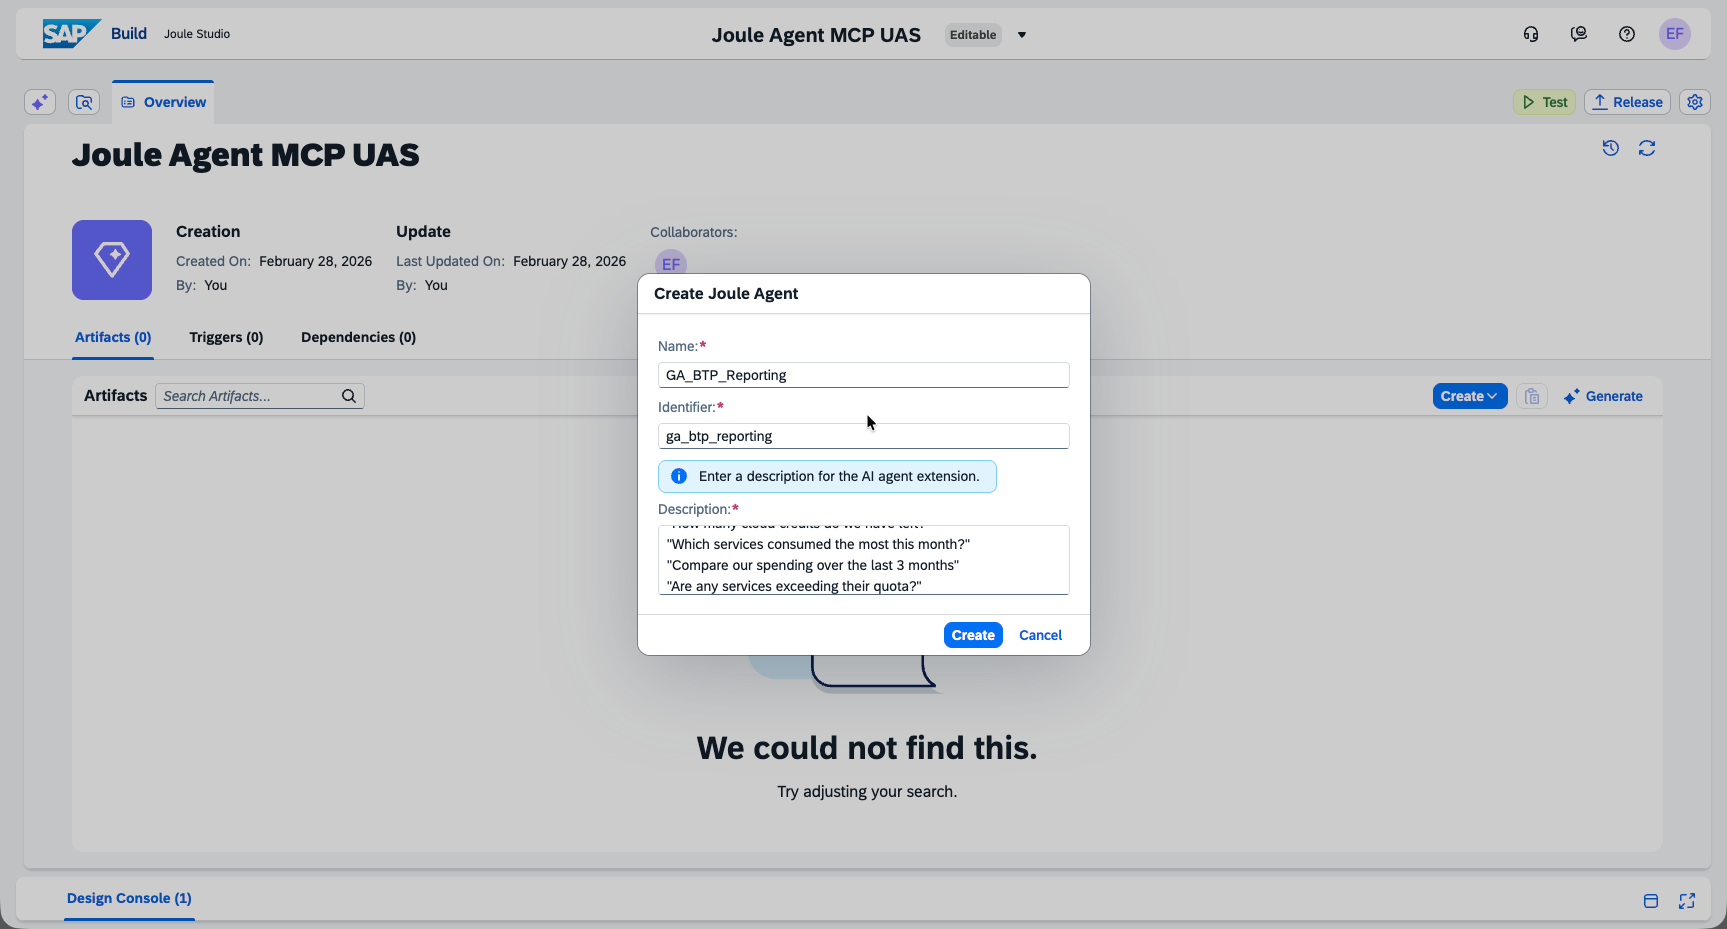1727x929 pixels.
Task: Open the headset support icon
Action: point(1531,34)
